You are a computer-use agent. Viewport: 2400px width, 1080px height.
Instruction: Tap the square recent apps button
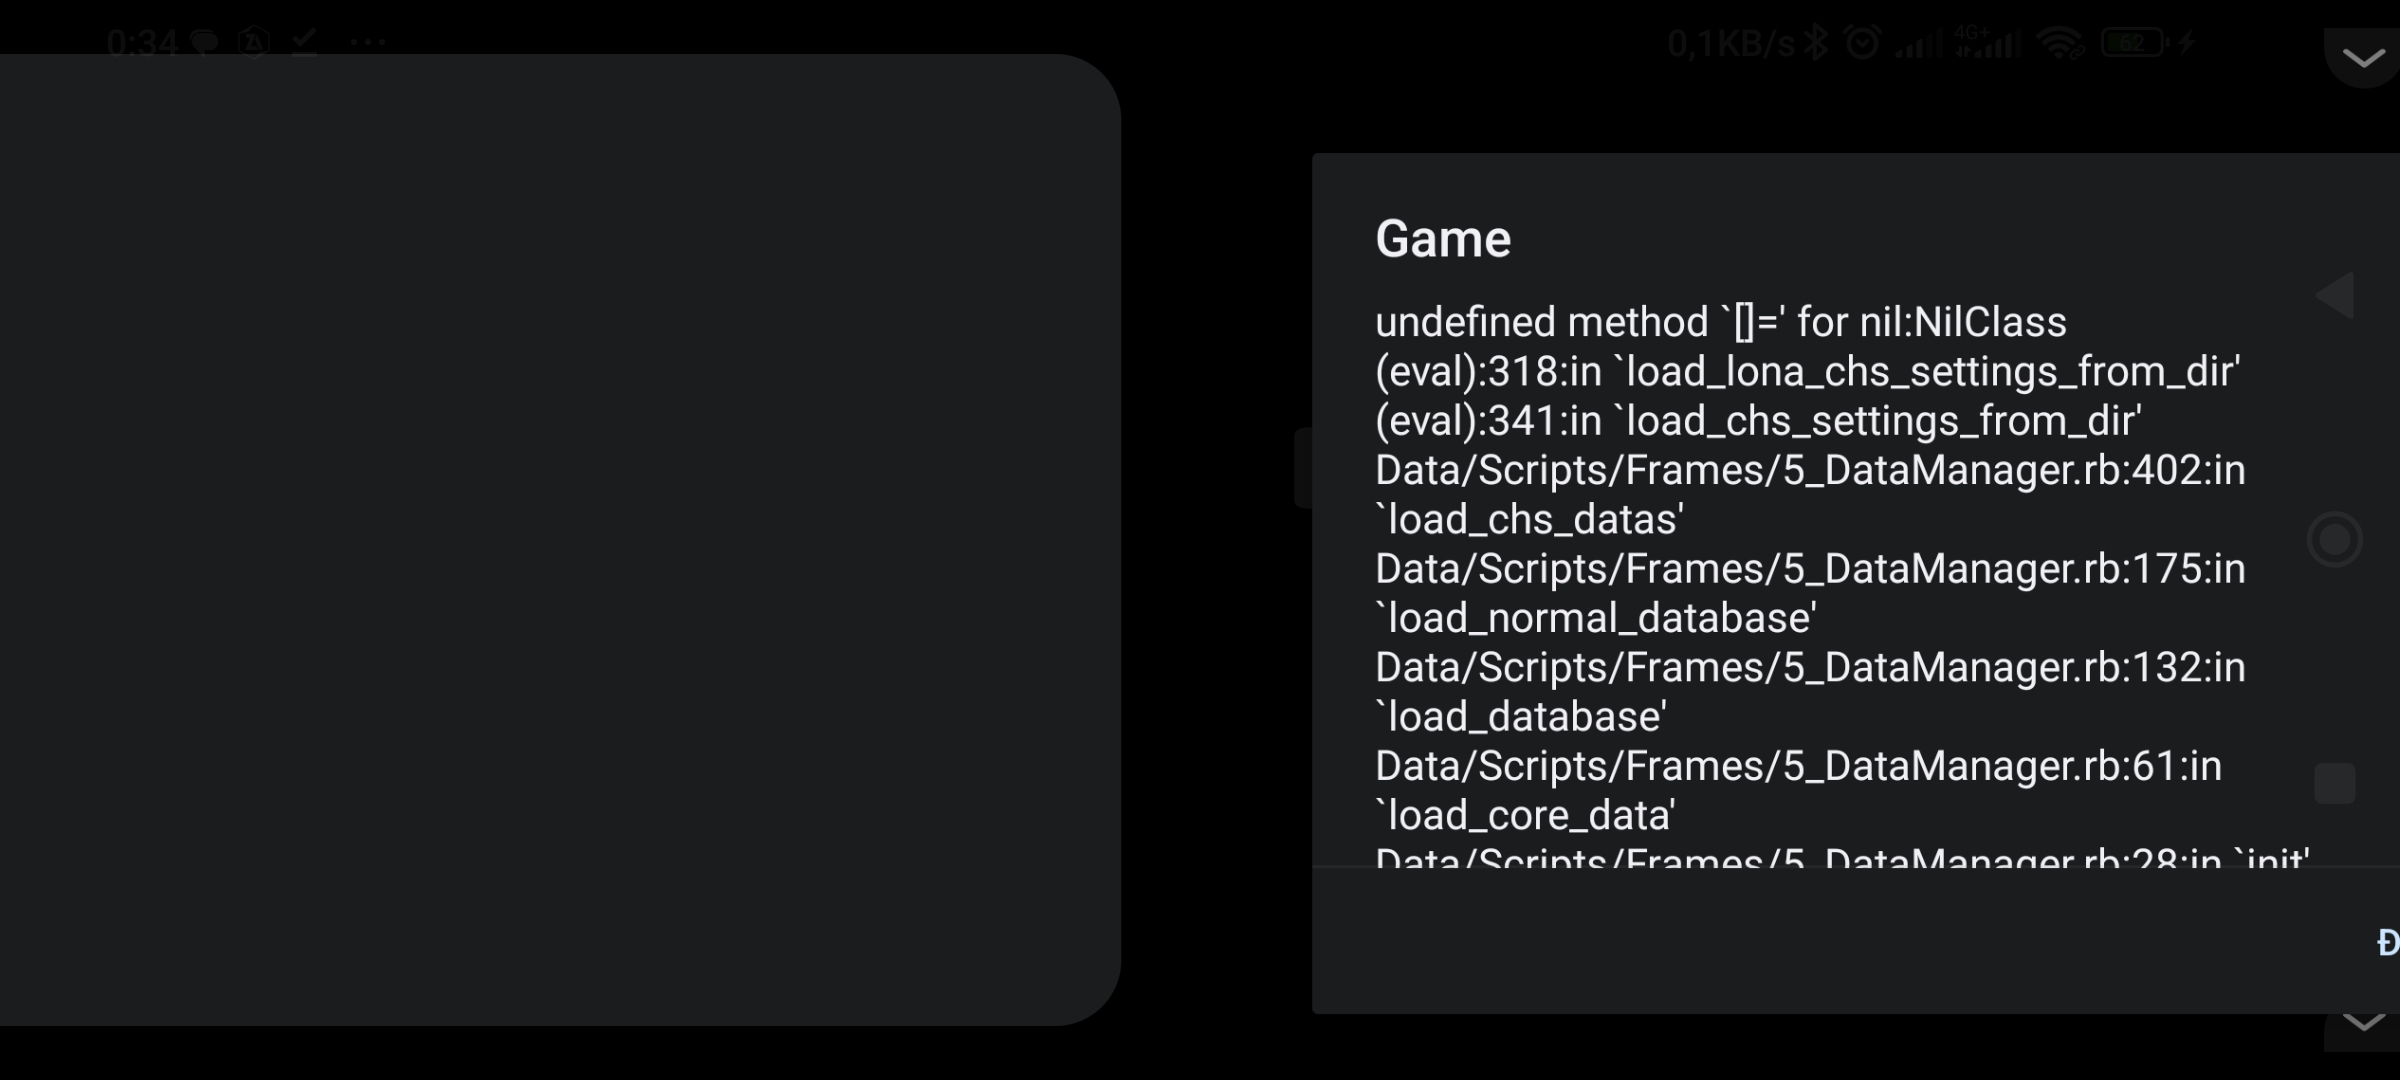coord(2335,784)
